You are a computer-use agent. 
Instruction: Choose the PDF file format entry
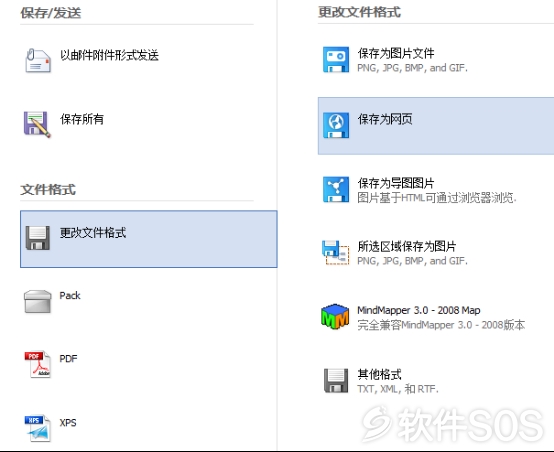tap(68, 359)
